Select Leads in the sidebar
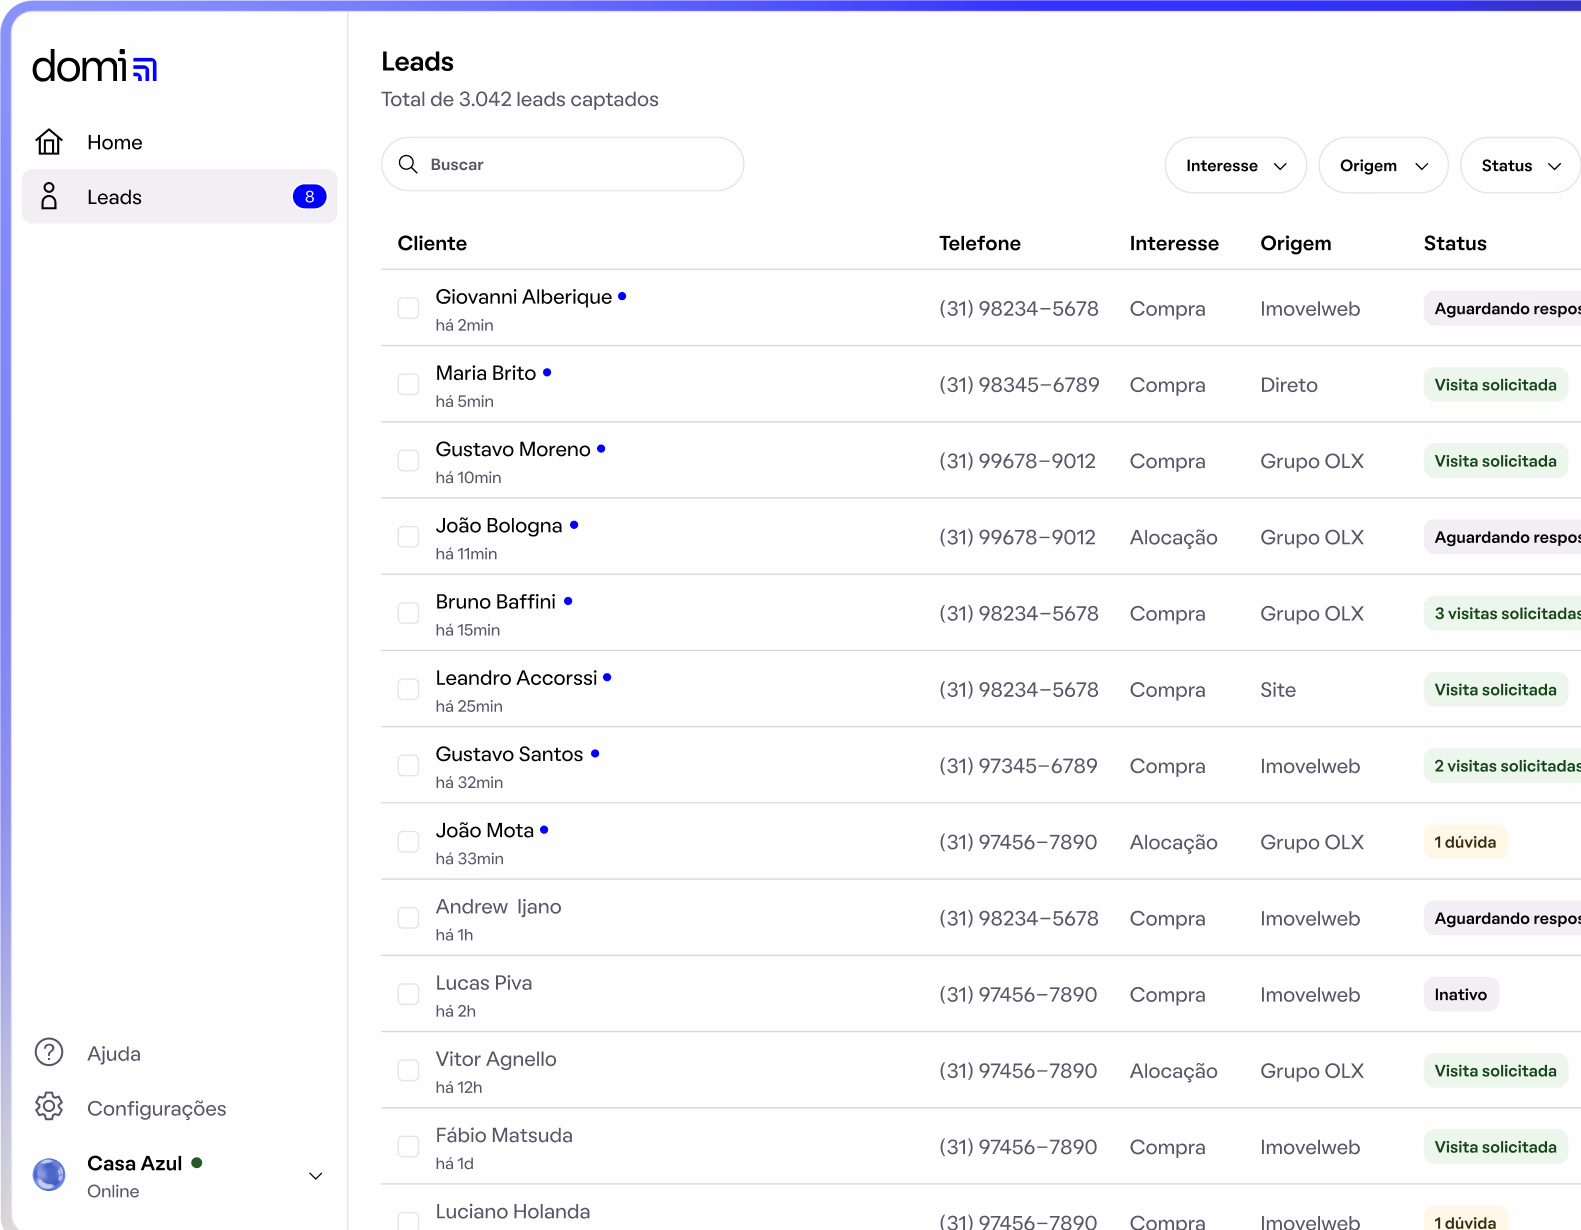This screenshot has width=1581, height=1230. (180, 196)
